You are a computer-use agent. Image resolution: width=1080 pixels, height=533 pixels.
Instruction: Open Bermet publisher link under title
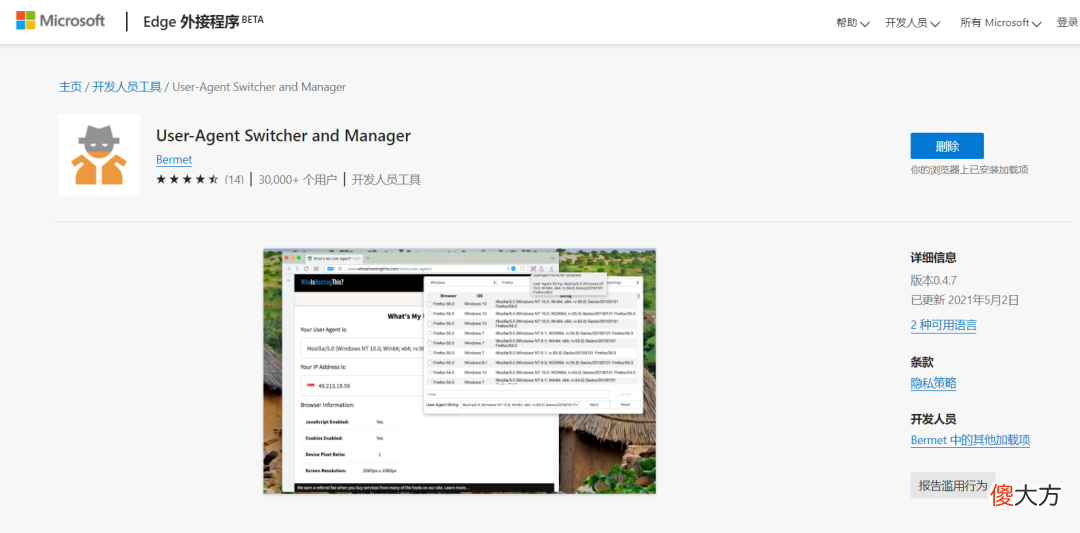click(x=174, y=159)
